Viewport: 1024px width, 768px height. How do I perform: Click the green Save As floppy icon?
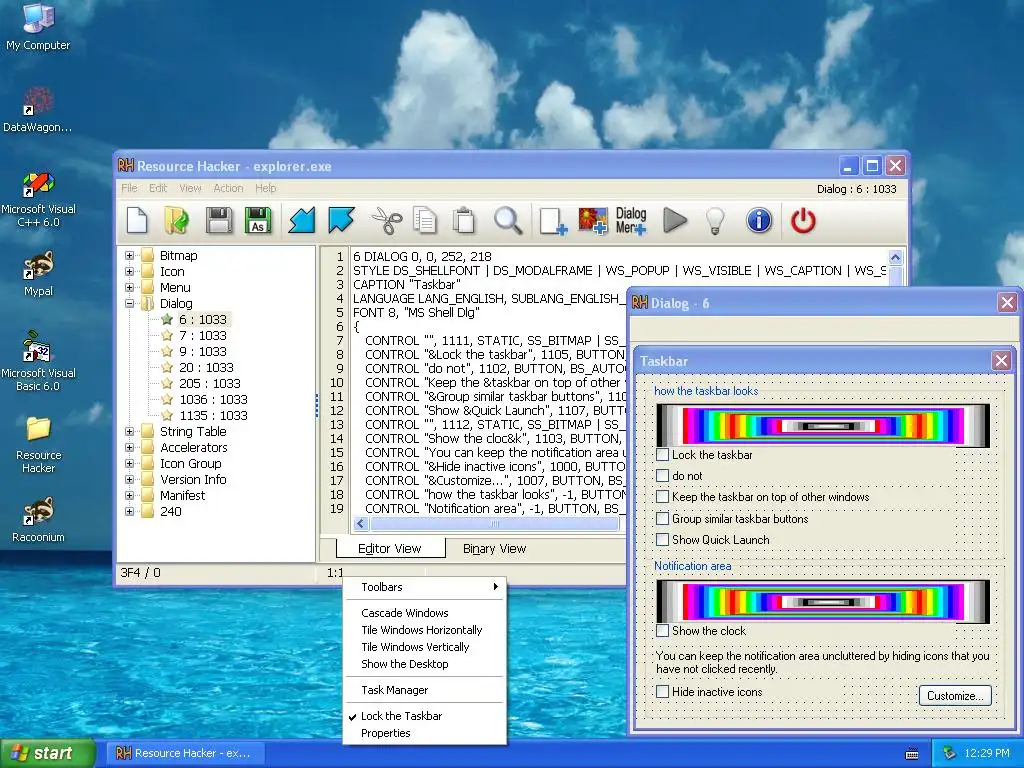pos(258,220)
